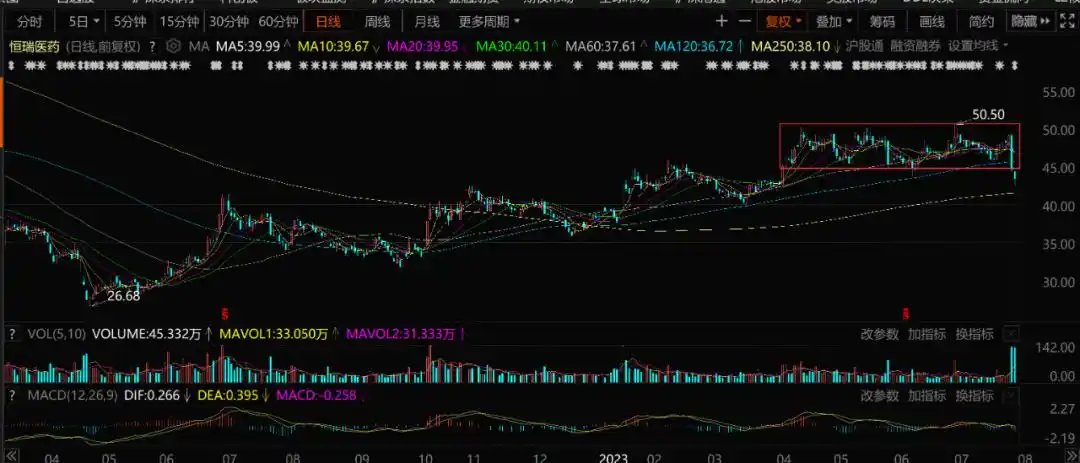Switch to 简约 simple mode
The width and height of the screenshot is (1080, 463).
982,22
